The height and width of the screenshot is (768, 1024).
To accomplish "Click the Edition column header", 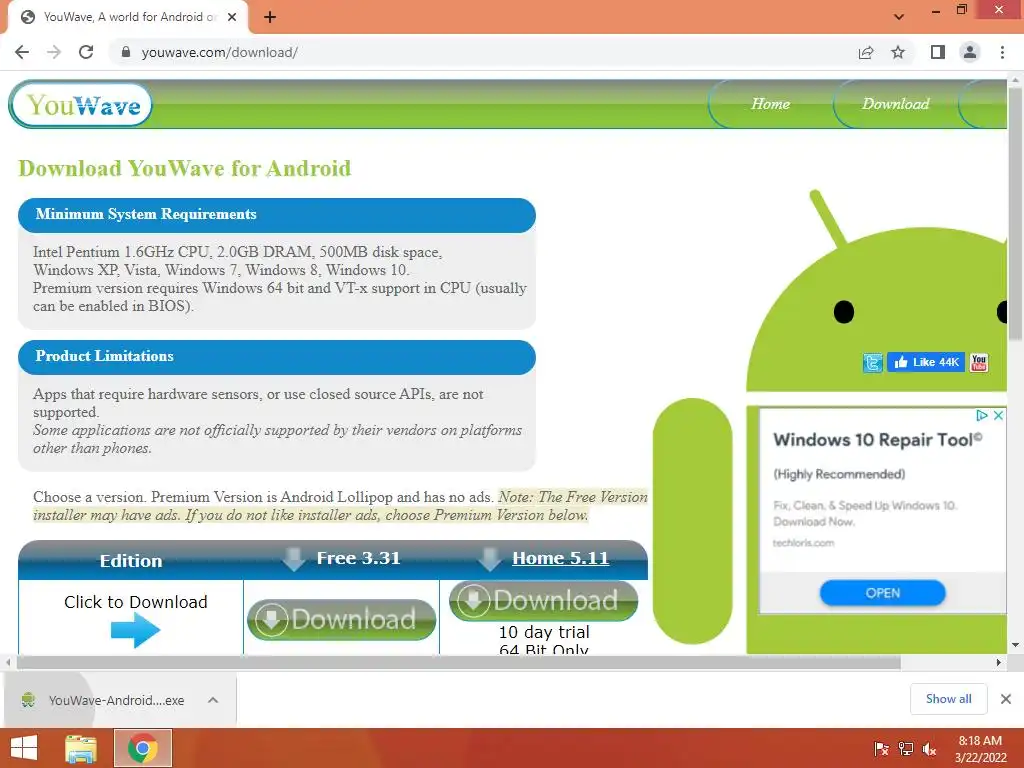I will pyautogui.click(x=131, y=560).
